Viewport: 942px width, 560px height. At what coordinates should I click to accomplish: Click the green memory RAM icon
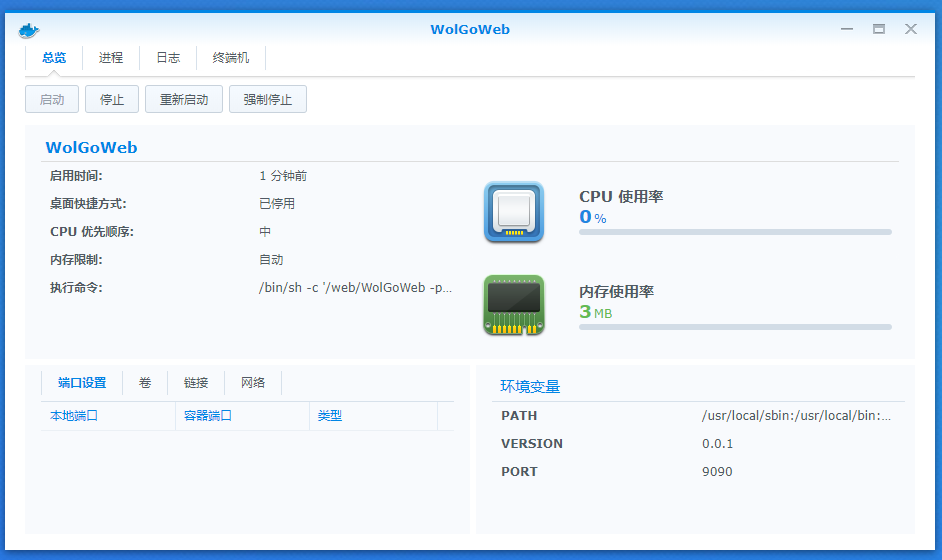(x=513, y=305)
